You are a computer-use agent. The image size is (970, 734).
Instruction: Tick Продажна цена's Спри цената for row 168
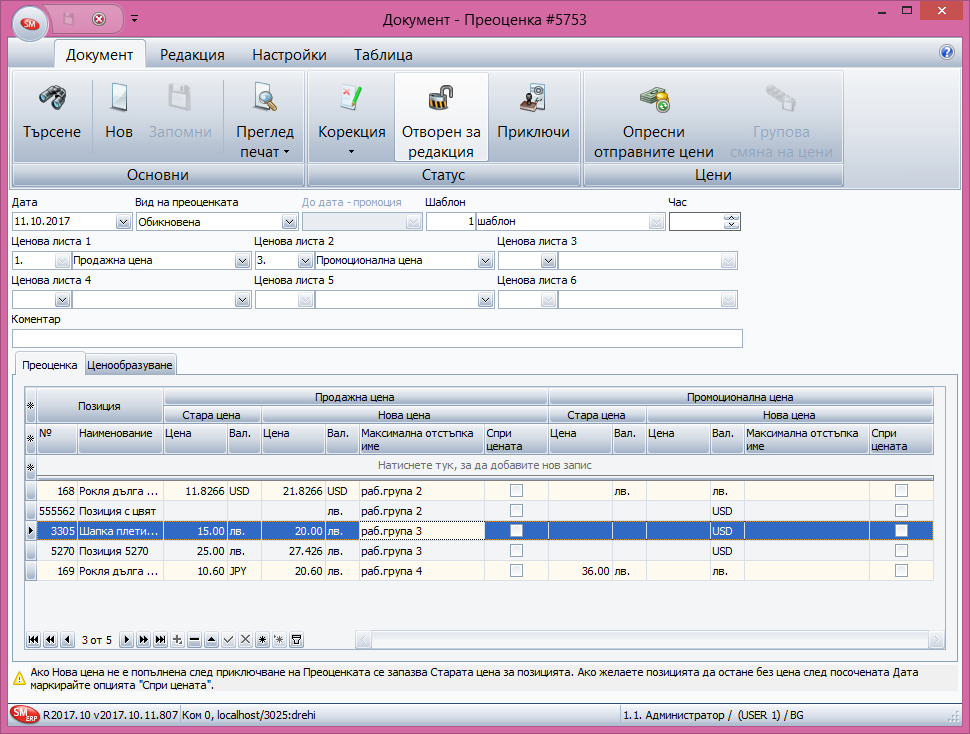coord(516,490)
